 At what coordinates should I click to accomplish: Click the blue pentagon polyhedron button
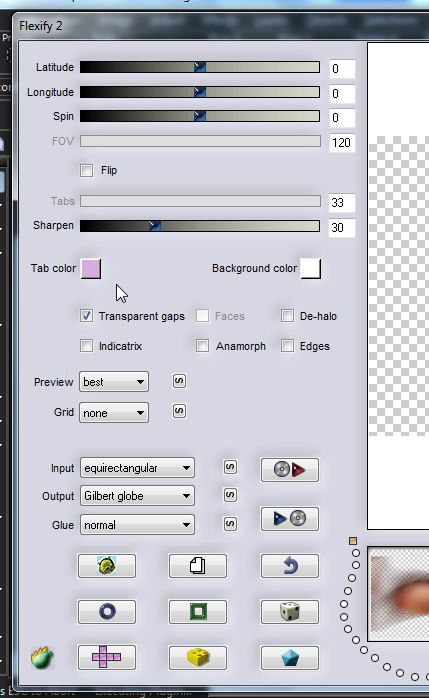[290, 657]
